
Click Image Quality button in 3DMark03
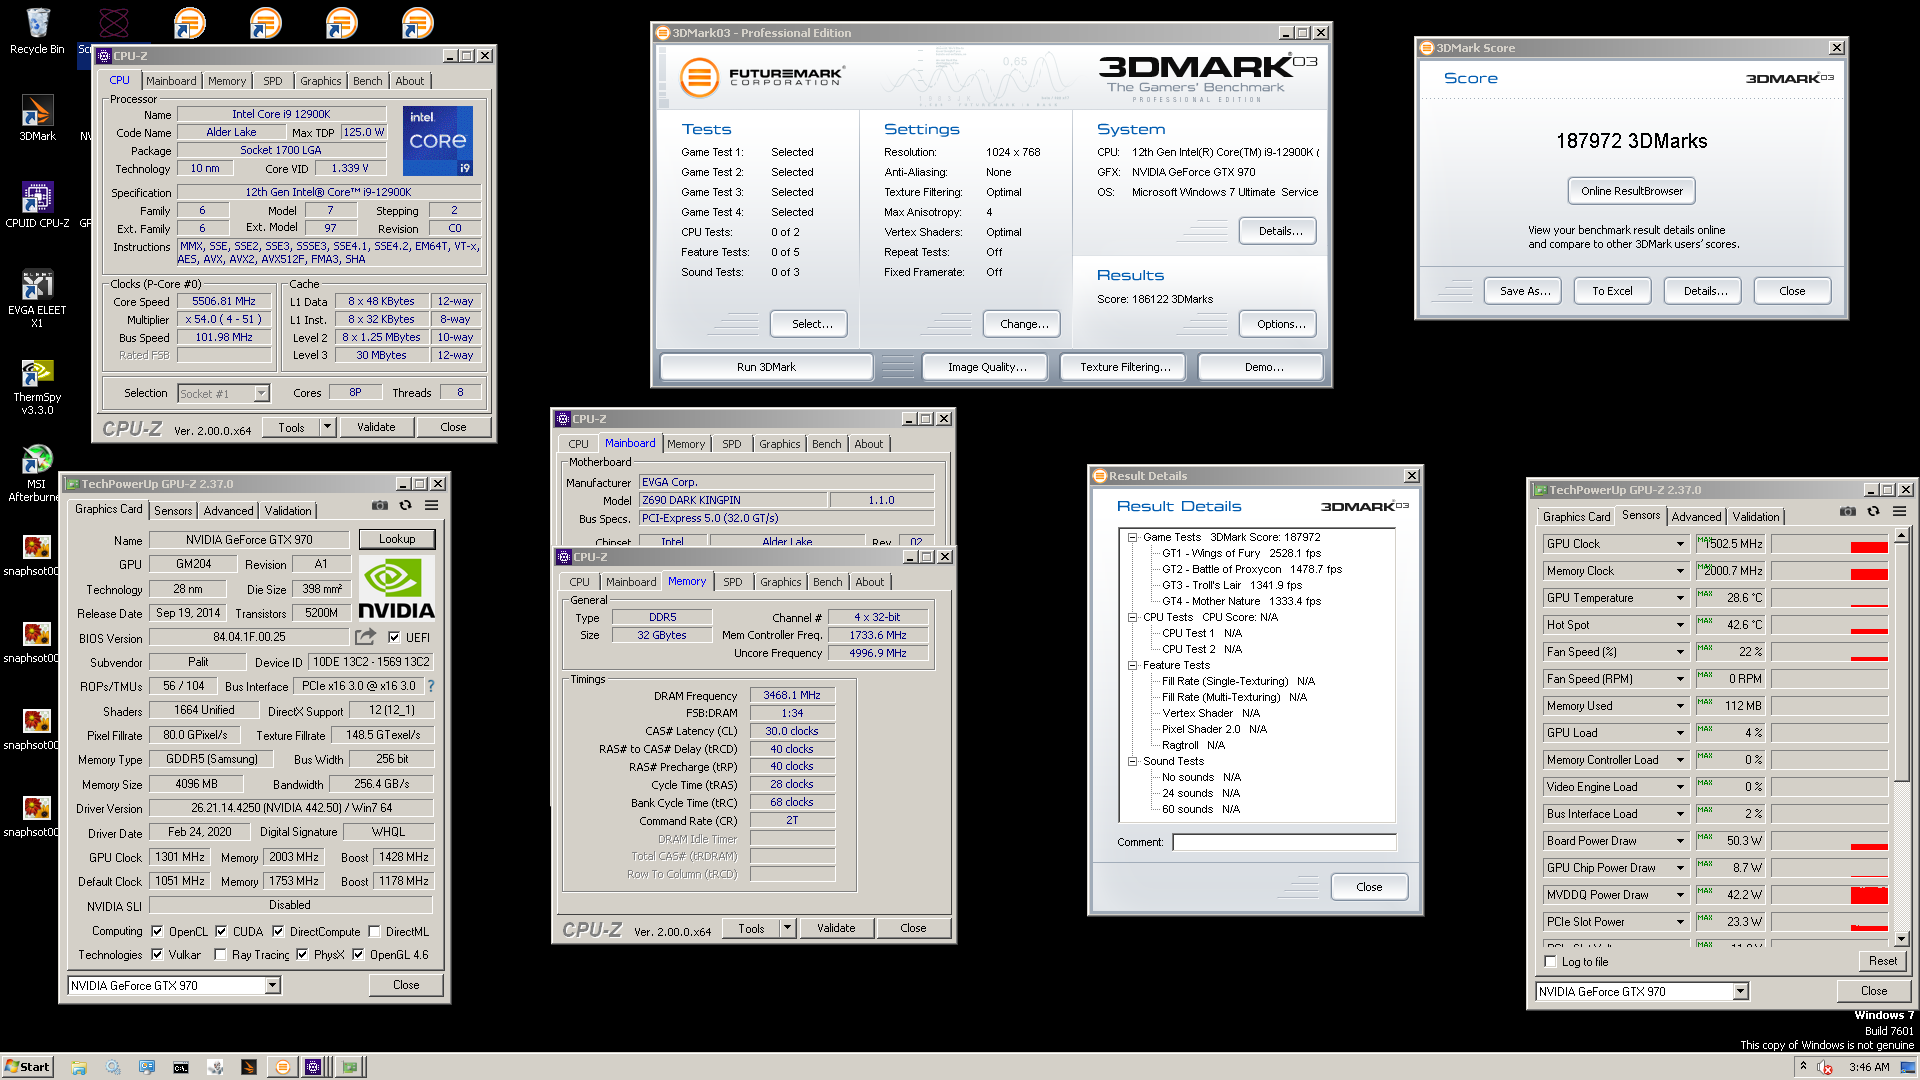pyautogui.click(x=987, y=367)
